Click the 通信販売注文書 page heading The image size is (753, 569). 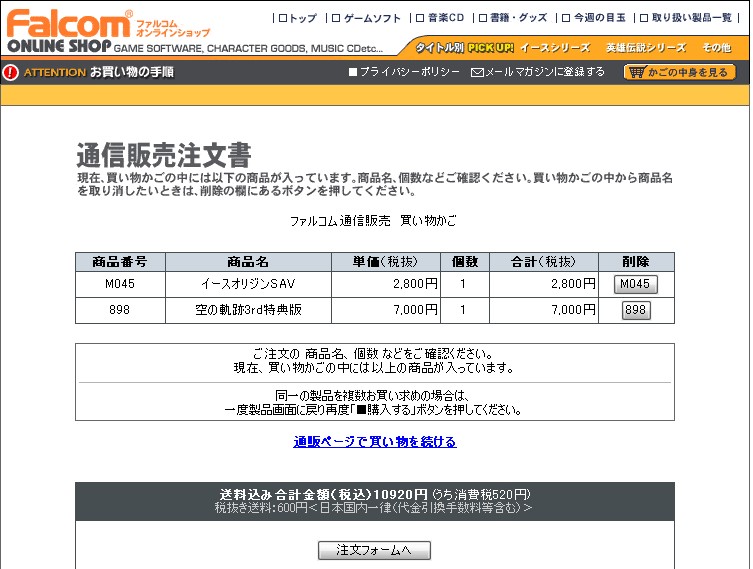point(164,155)
